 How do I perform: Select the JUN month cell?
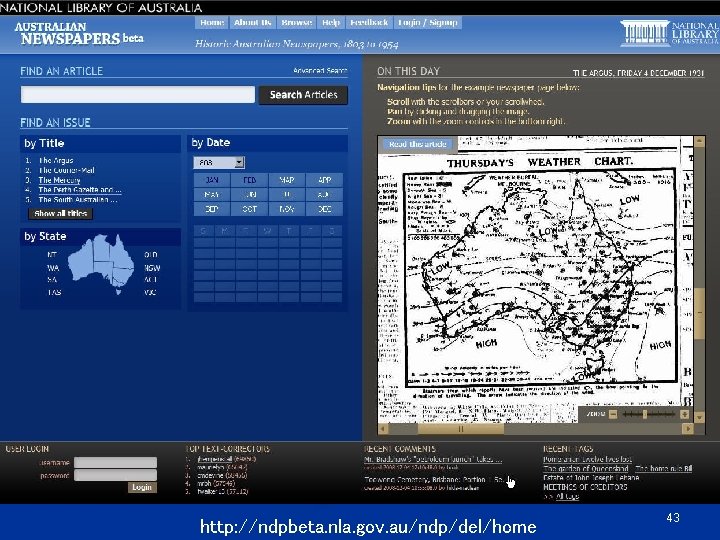coord(249,195)
